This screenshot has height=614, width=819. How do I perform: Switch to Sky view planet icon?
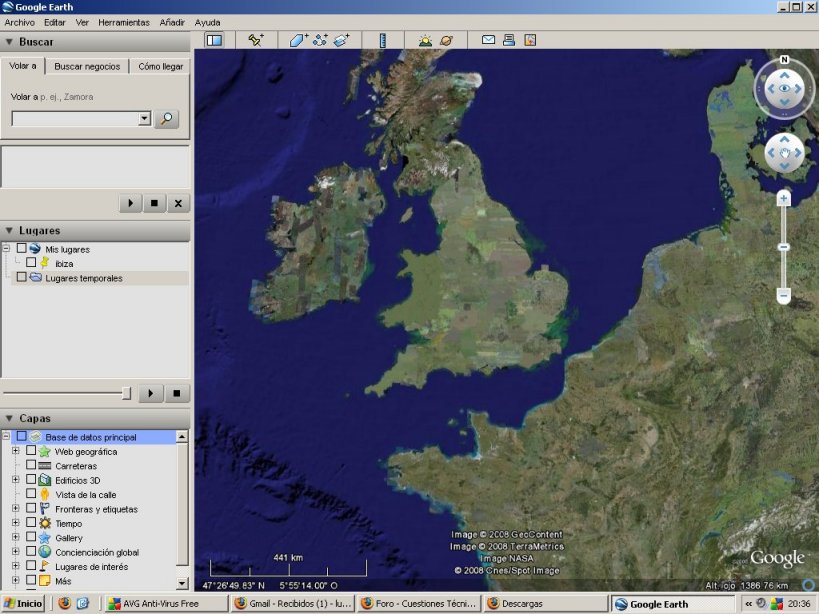tap(447, 40)
